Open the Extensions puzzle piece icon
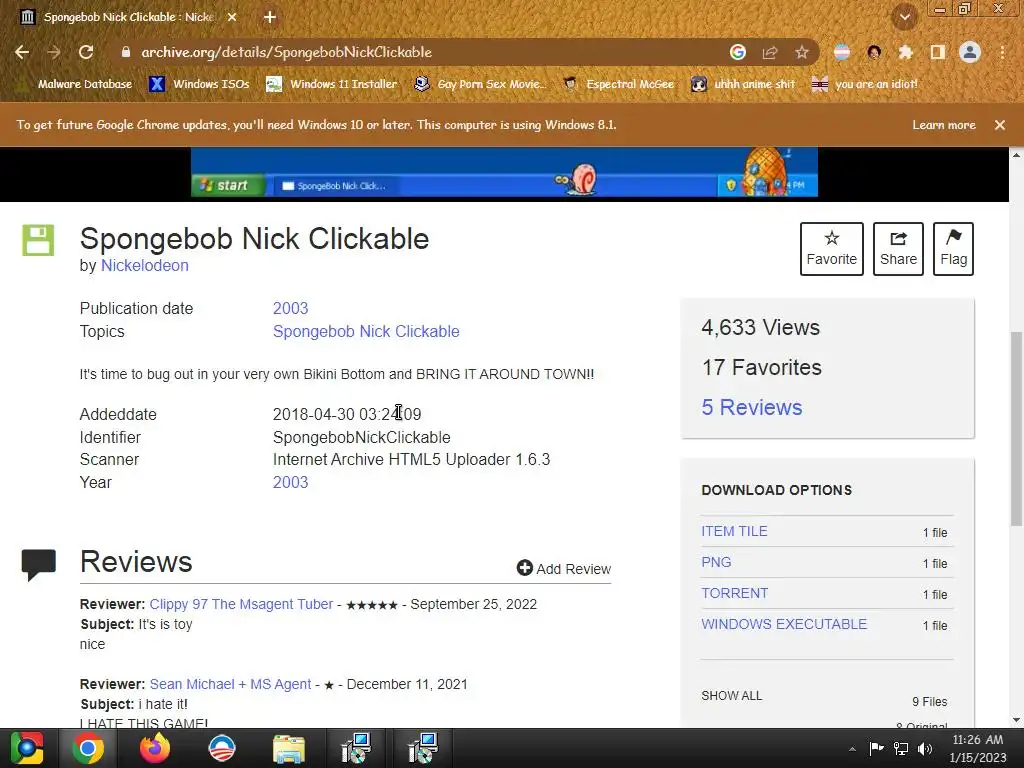This screenshot has height=768, width=1024. pos(906,52)
